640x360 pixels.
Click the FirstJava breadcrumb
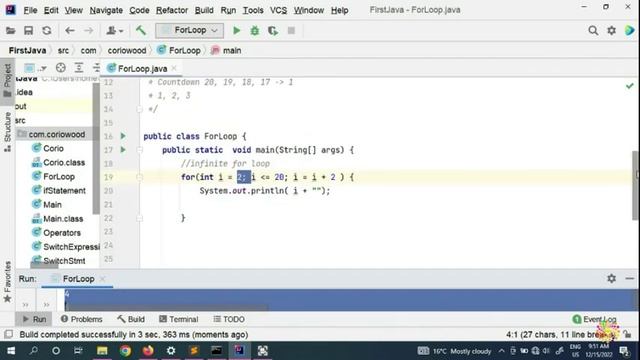(27, 51)
